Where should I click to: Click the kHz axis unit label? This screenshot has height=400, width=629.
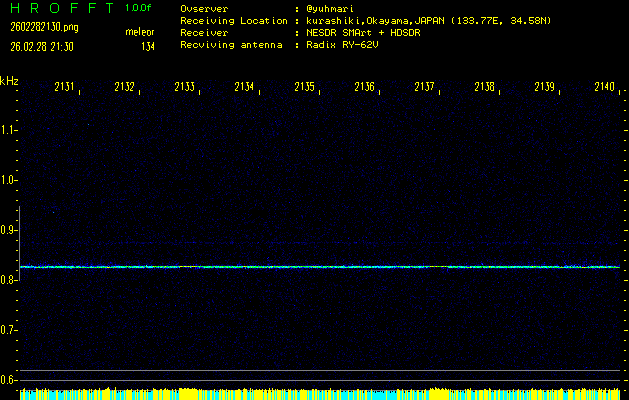tap(9, 81)
